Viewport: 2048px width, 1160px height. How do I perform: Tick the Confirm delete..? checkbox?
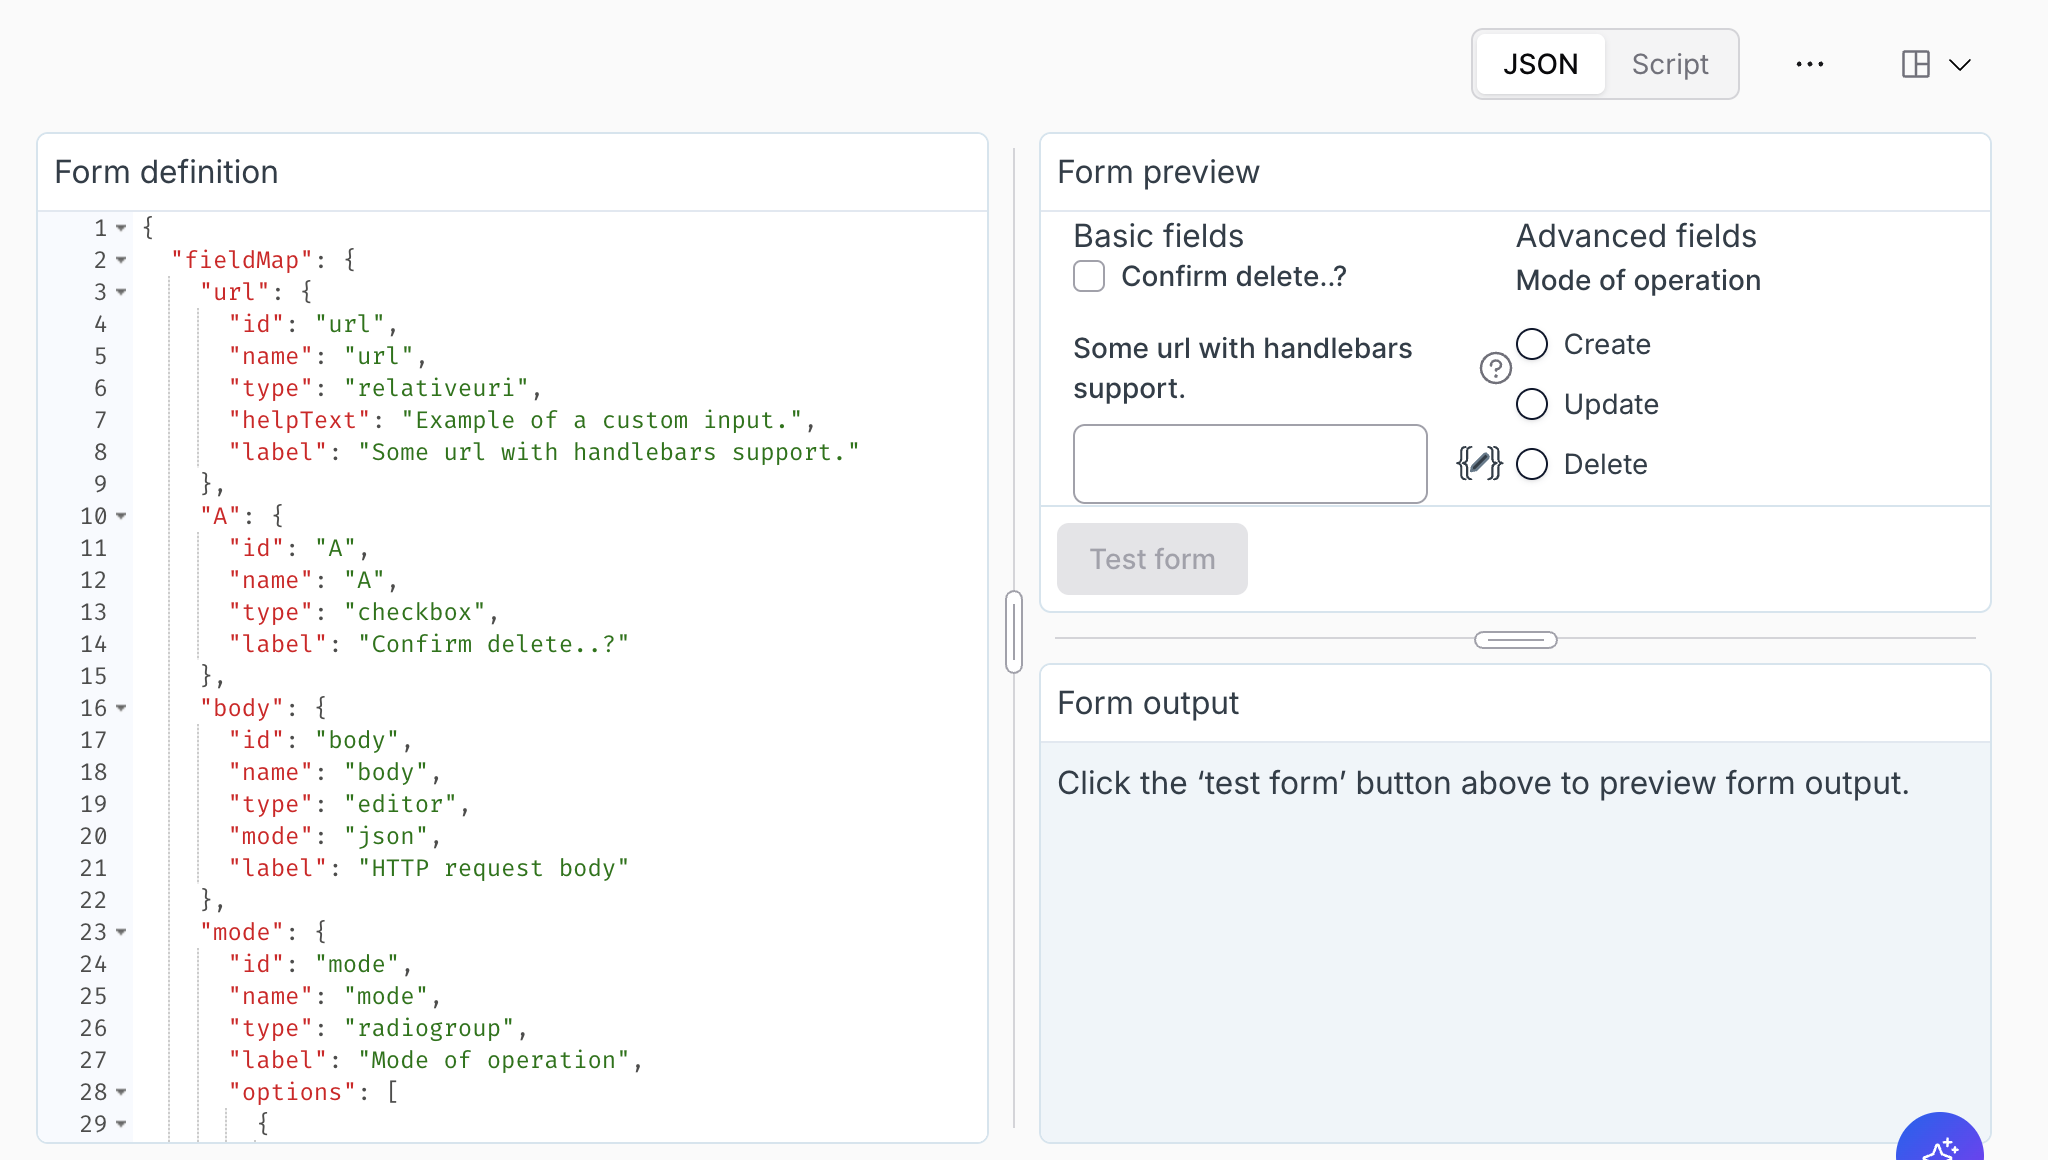point(1089,276)
